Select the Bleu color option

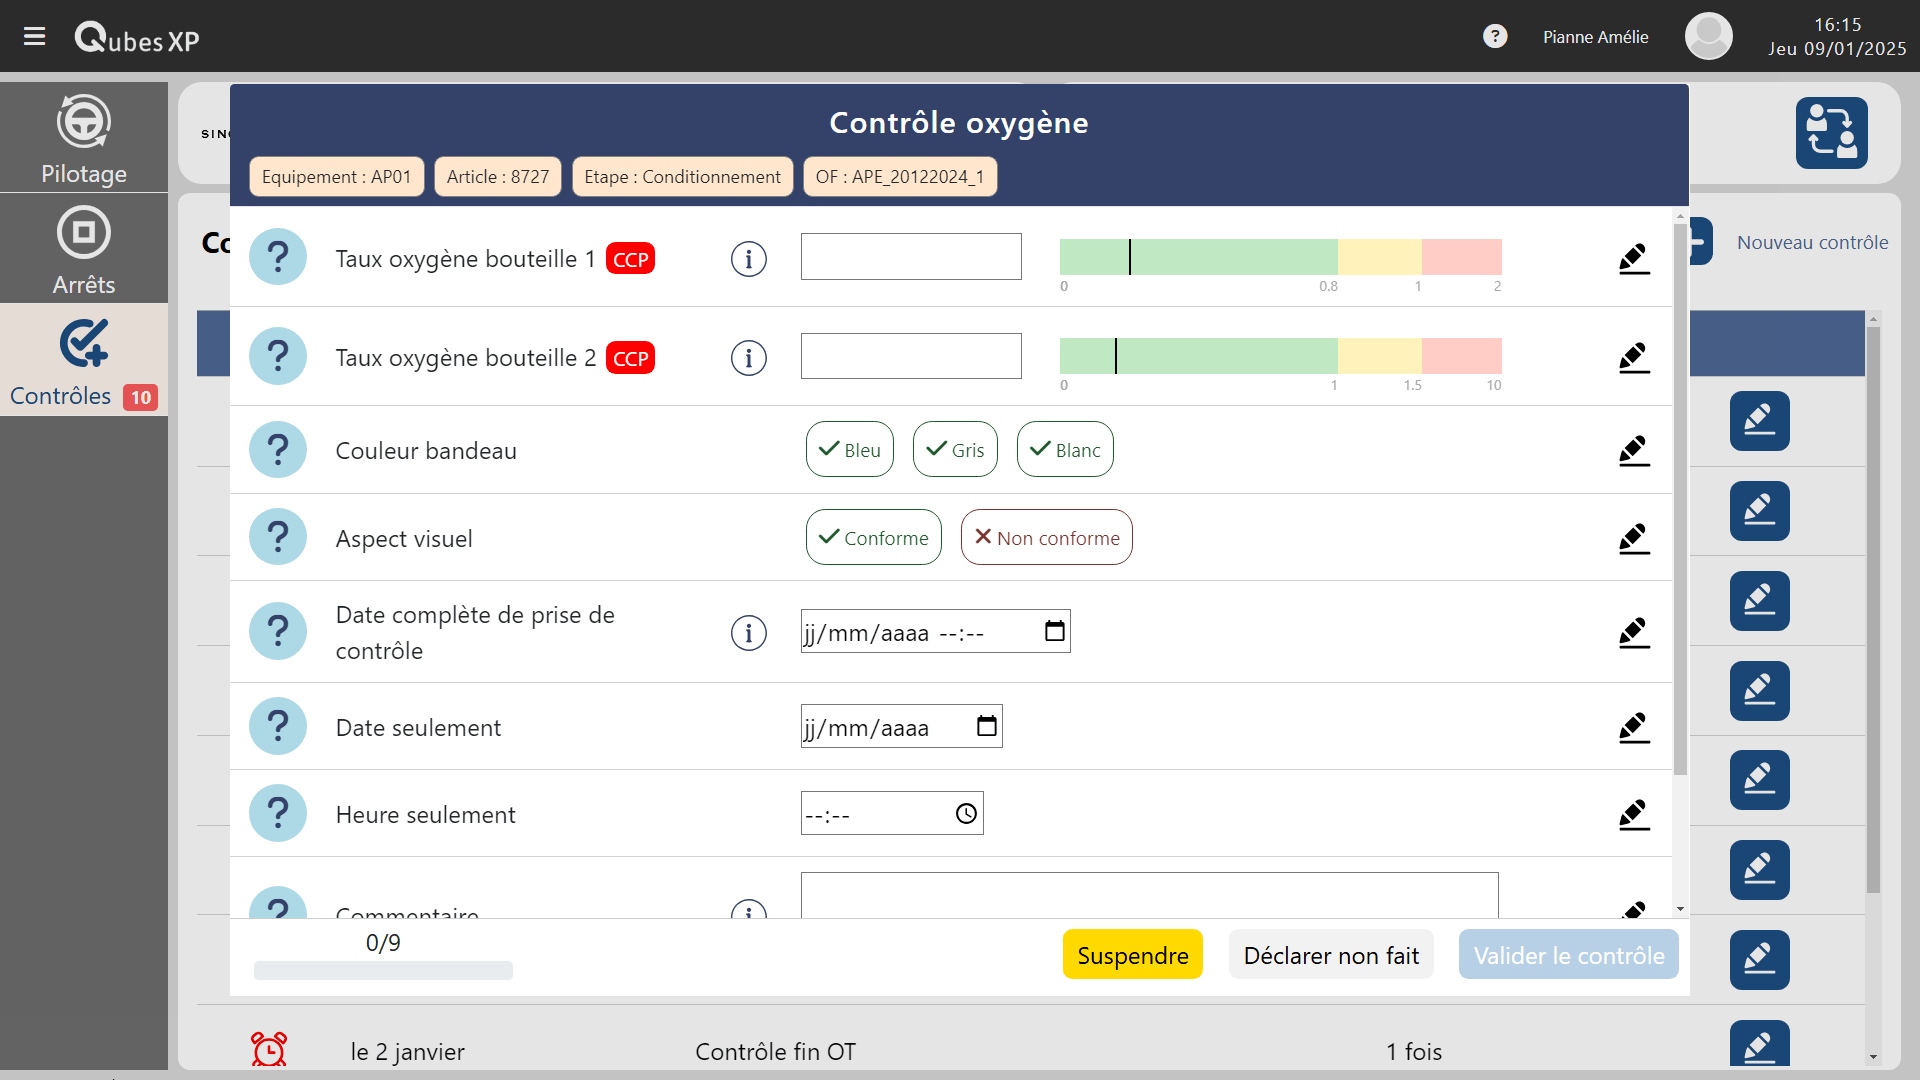tap(849, 450)
